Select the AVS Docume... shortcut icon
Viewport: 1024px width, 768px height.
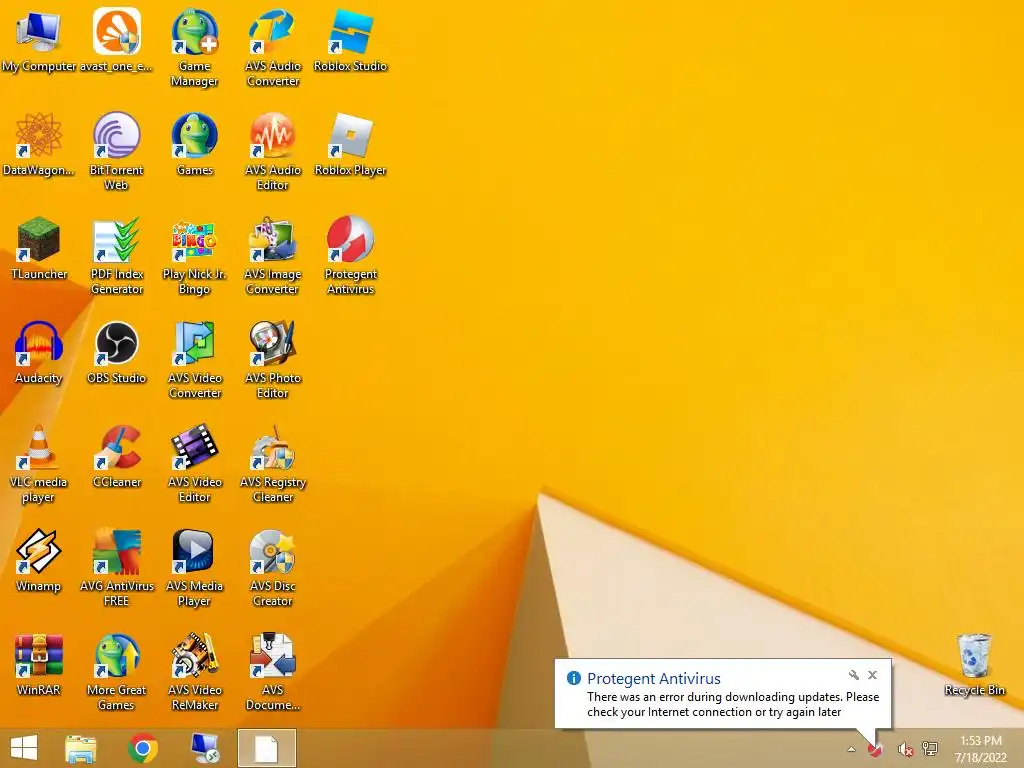click(x=272, y=672)
